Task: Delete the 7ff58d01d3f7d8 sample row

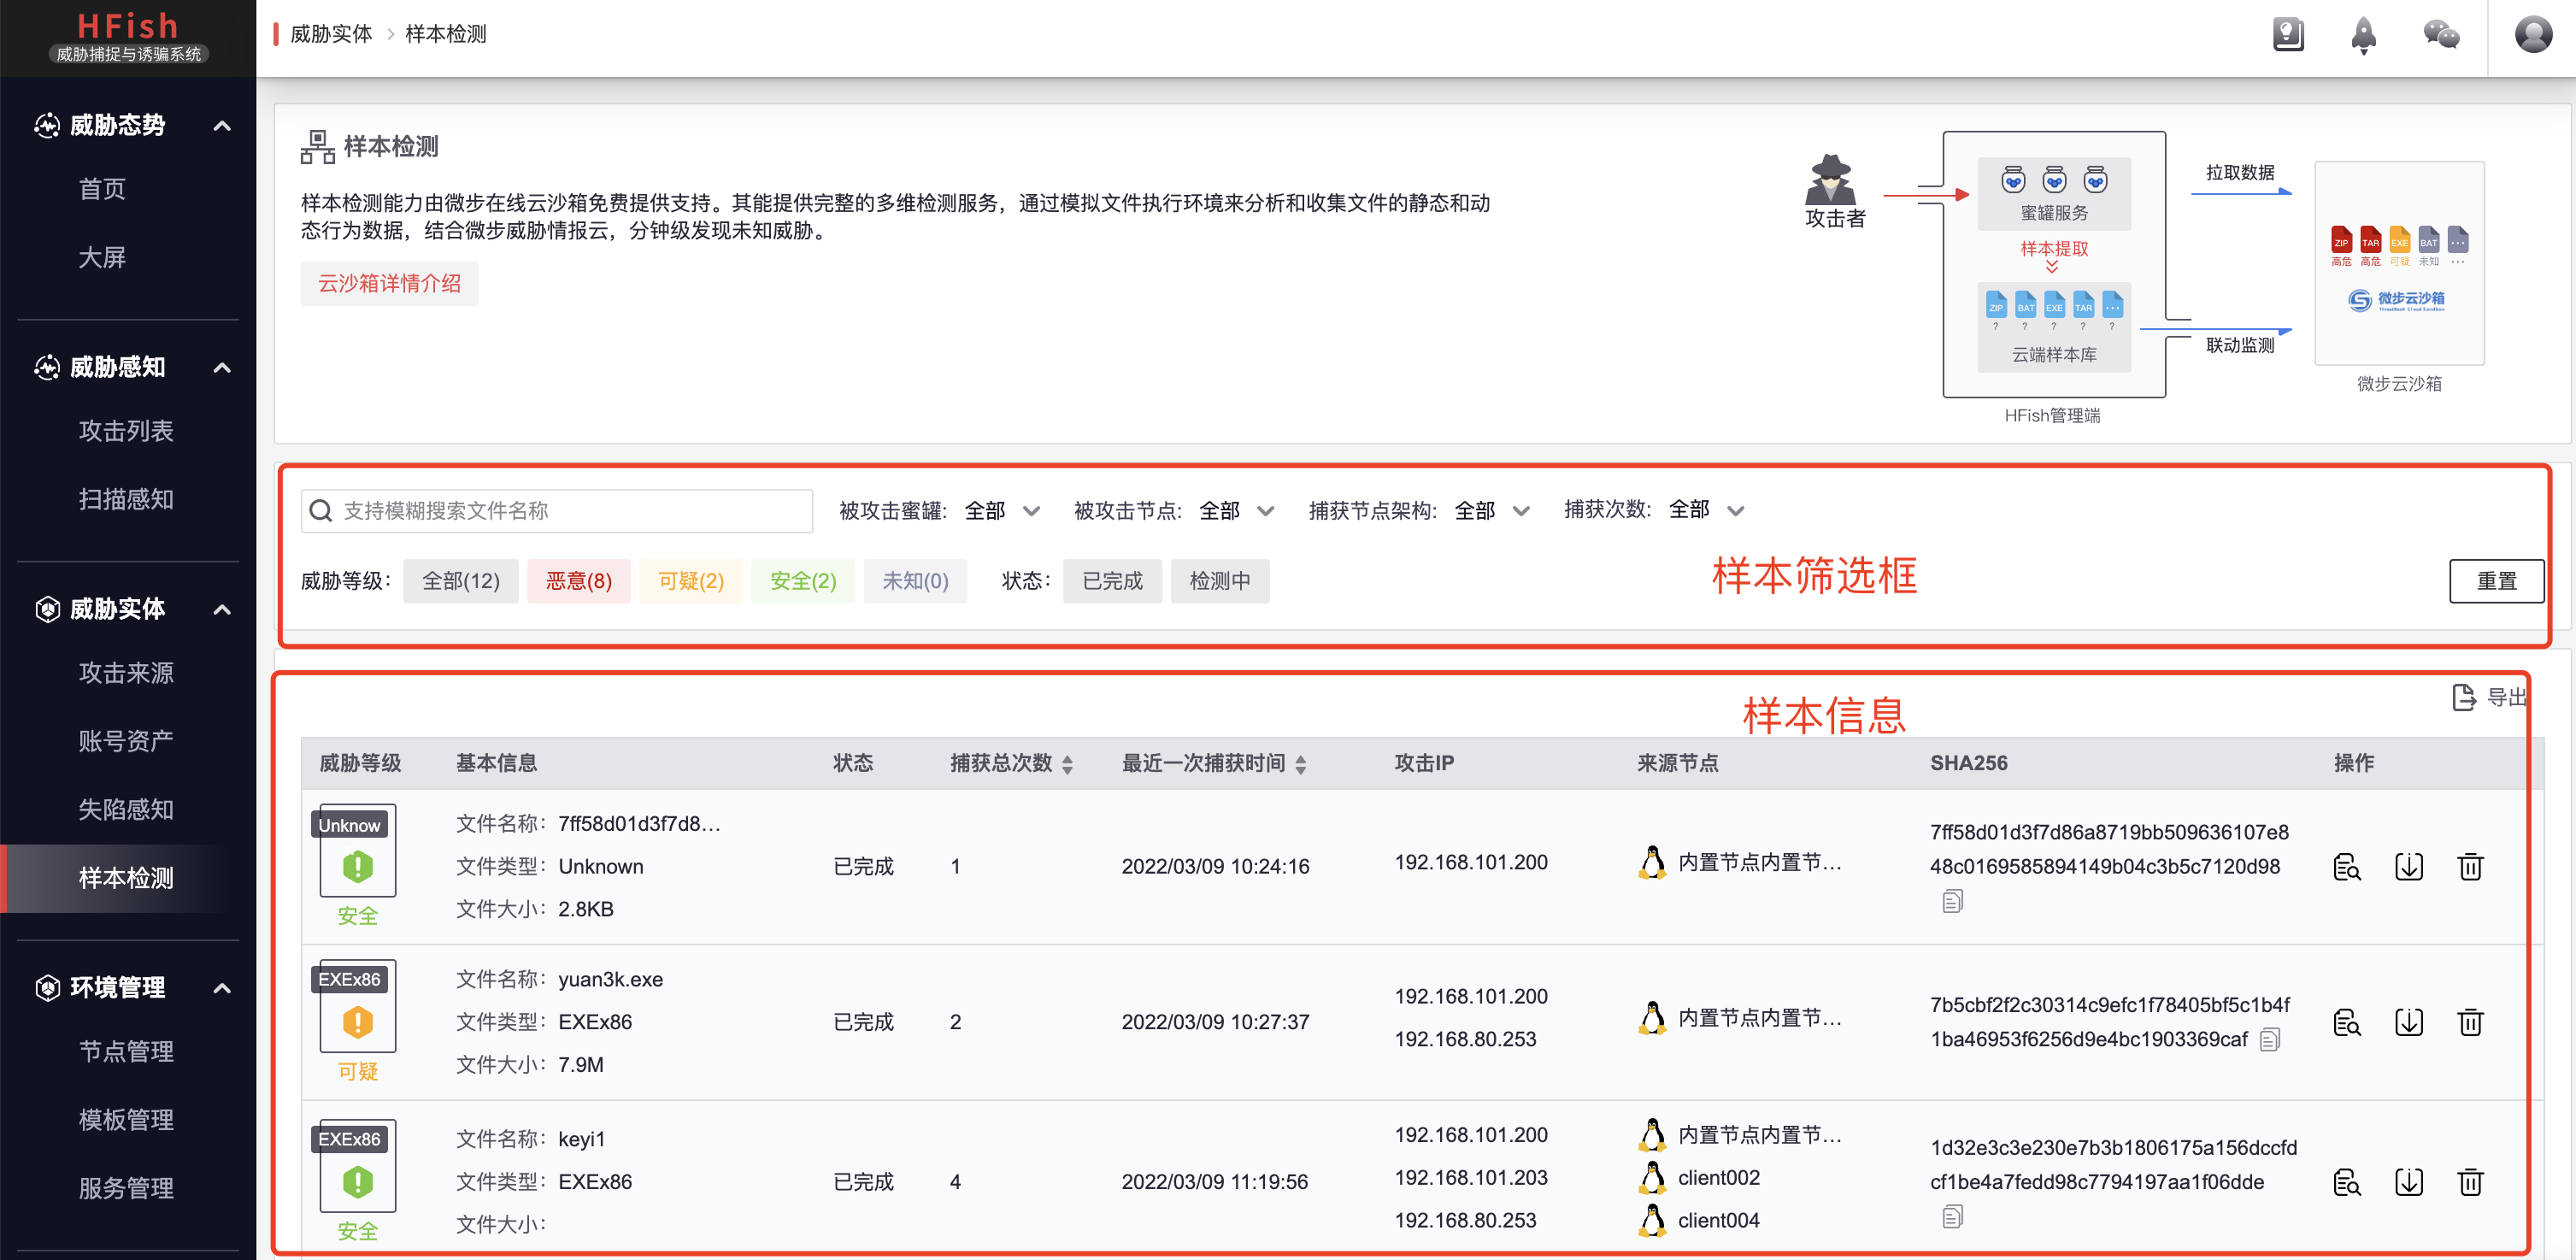Action: click(x=2470, y=866)
